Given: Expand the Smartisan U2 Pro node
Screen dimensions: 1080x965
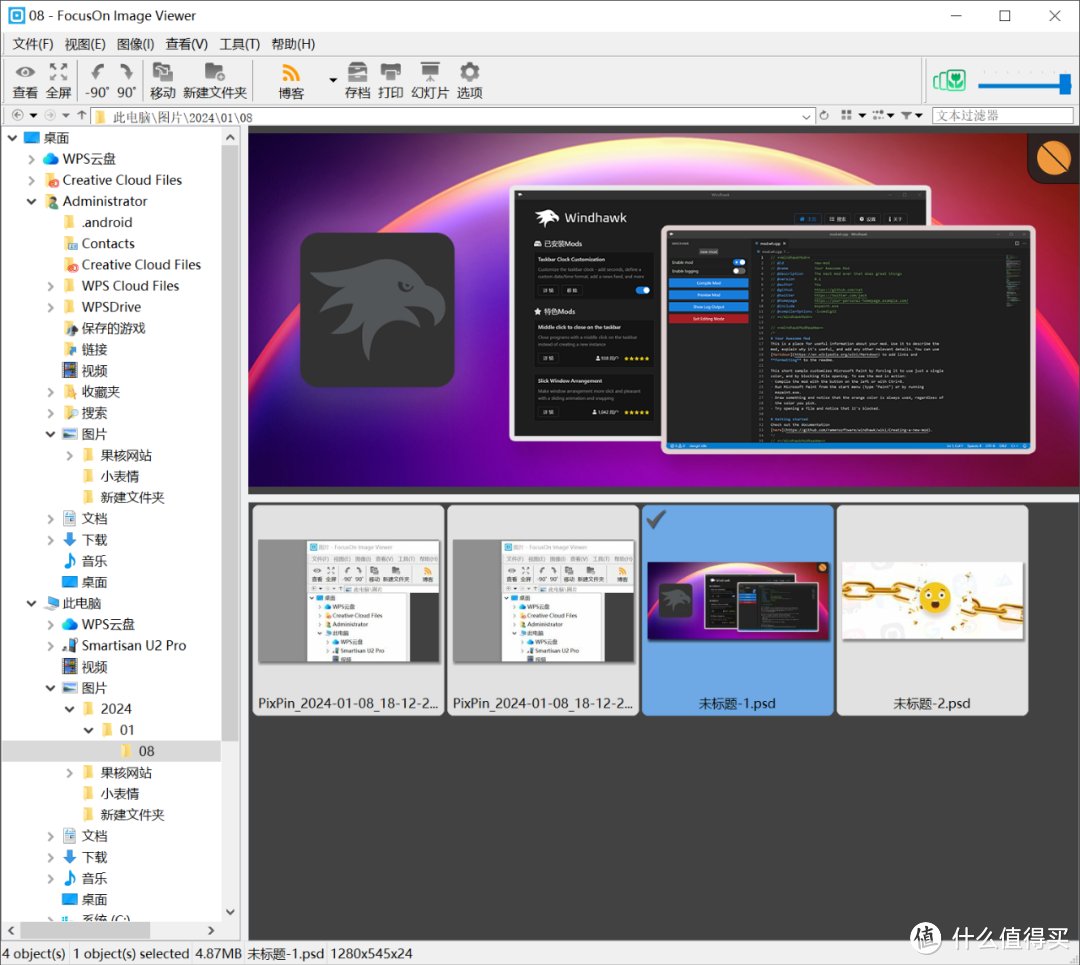Looking at the screenshot, I should (50, 645).
